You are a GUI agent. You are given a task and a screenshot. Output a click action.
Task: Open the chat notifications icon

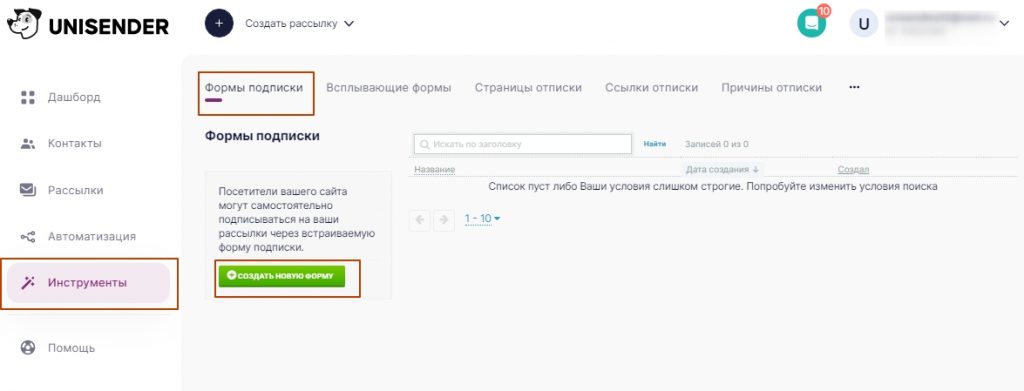point(812,23)
